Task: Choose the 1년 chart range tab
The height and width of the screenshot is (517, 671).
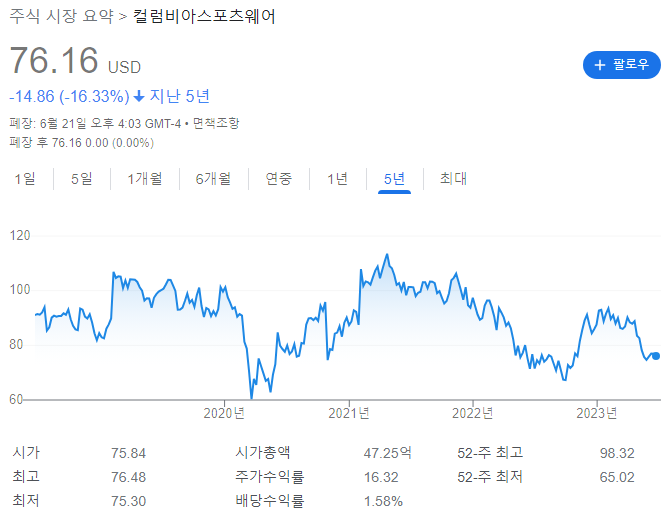Action: click(x=338, y=178)
